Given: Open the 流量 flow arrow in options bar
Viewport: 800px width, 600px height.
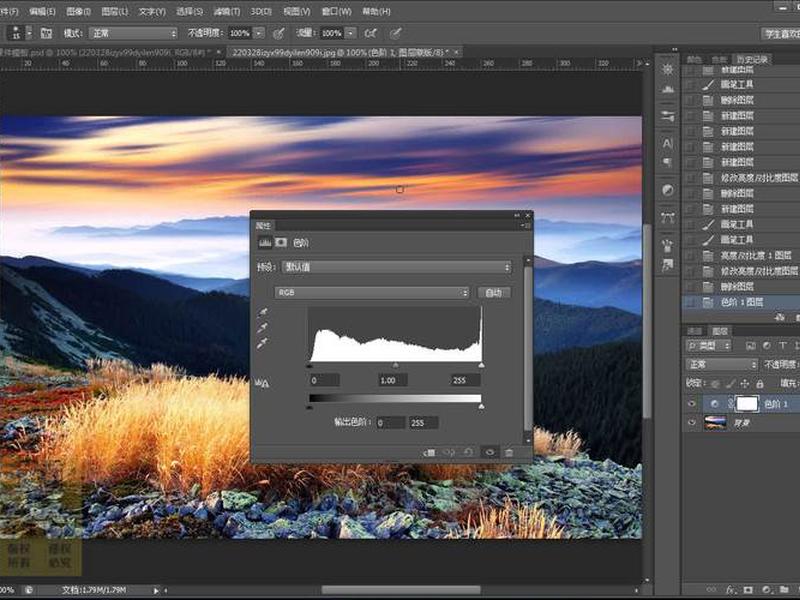Looking at the screenshot, I should [351, 34].
